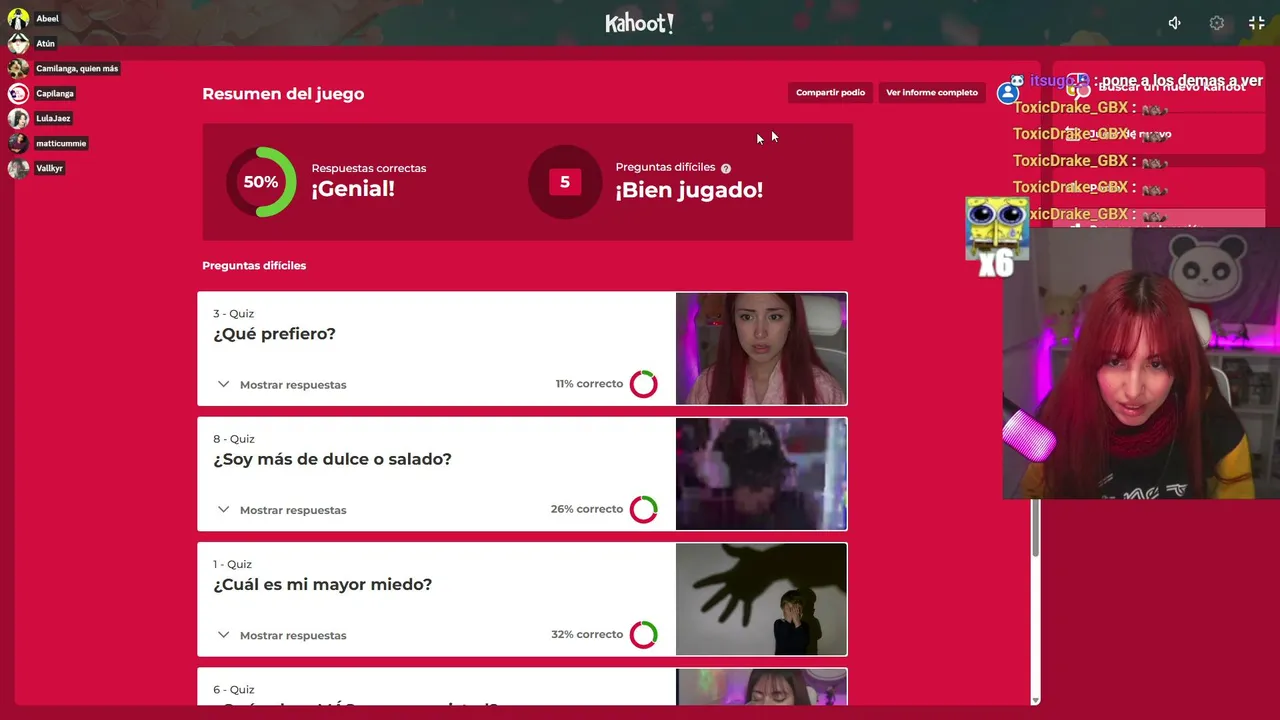Select Atún's player avatar
This screenshot has height=720, width=1280.
click(18, 43)
